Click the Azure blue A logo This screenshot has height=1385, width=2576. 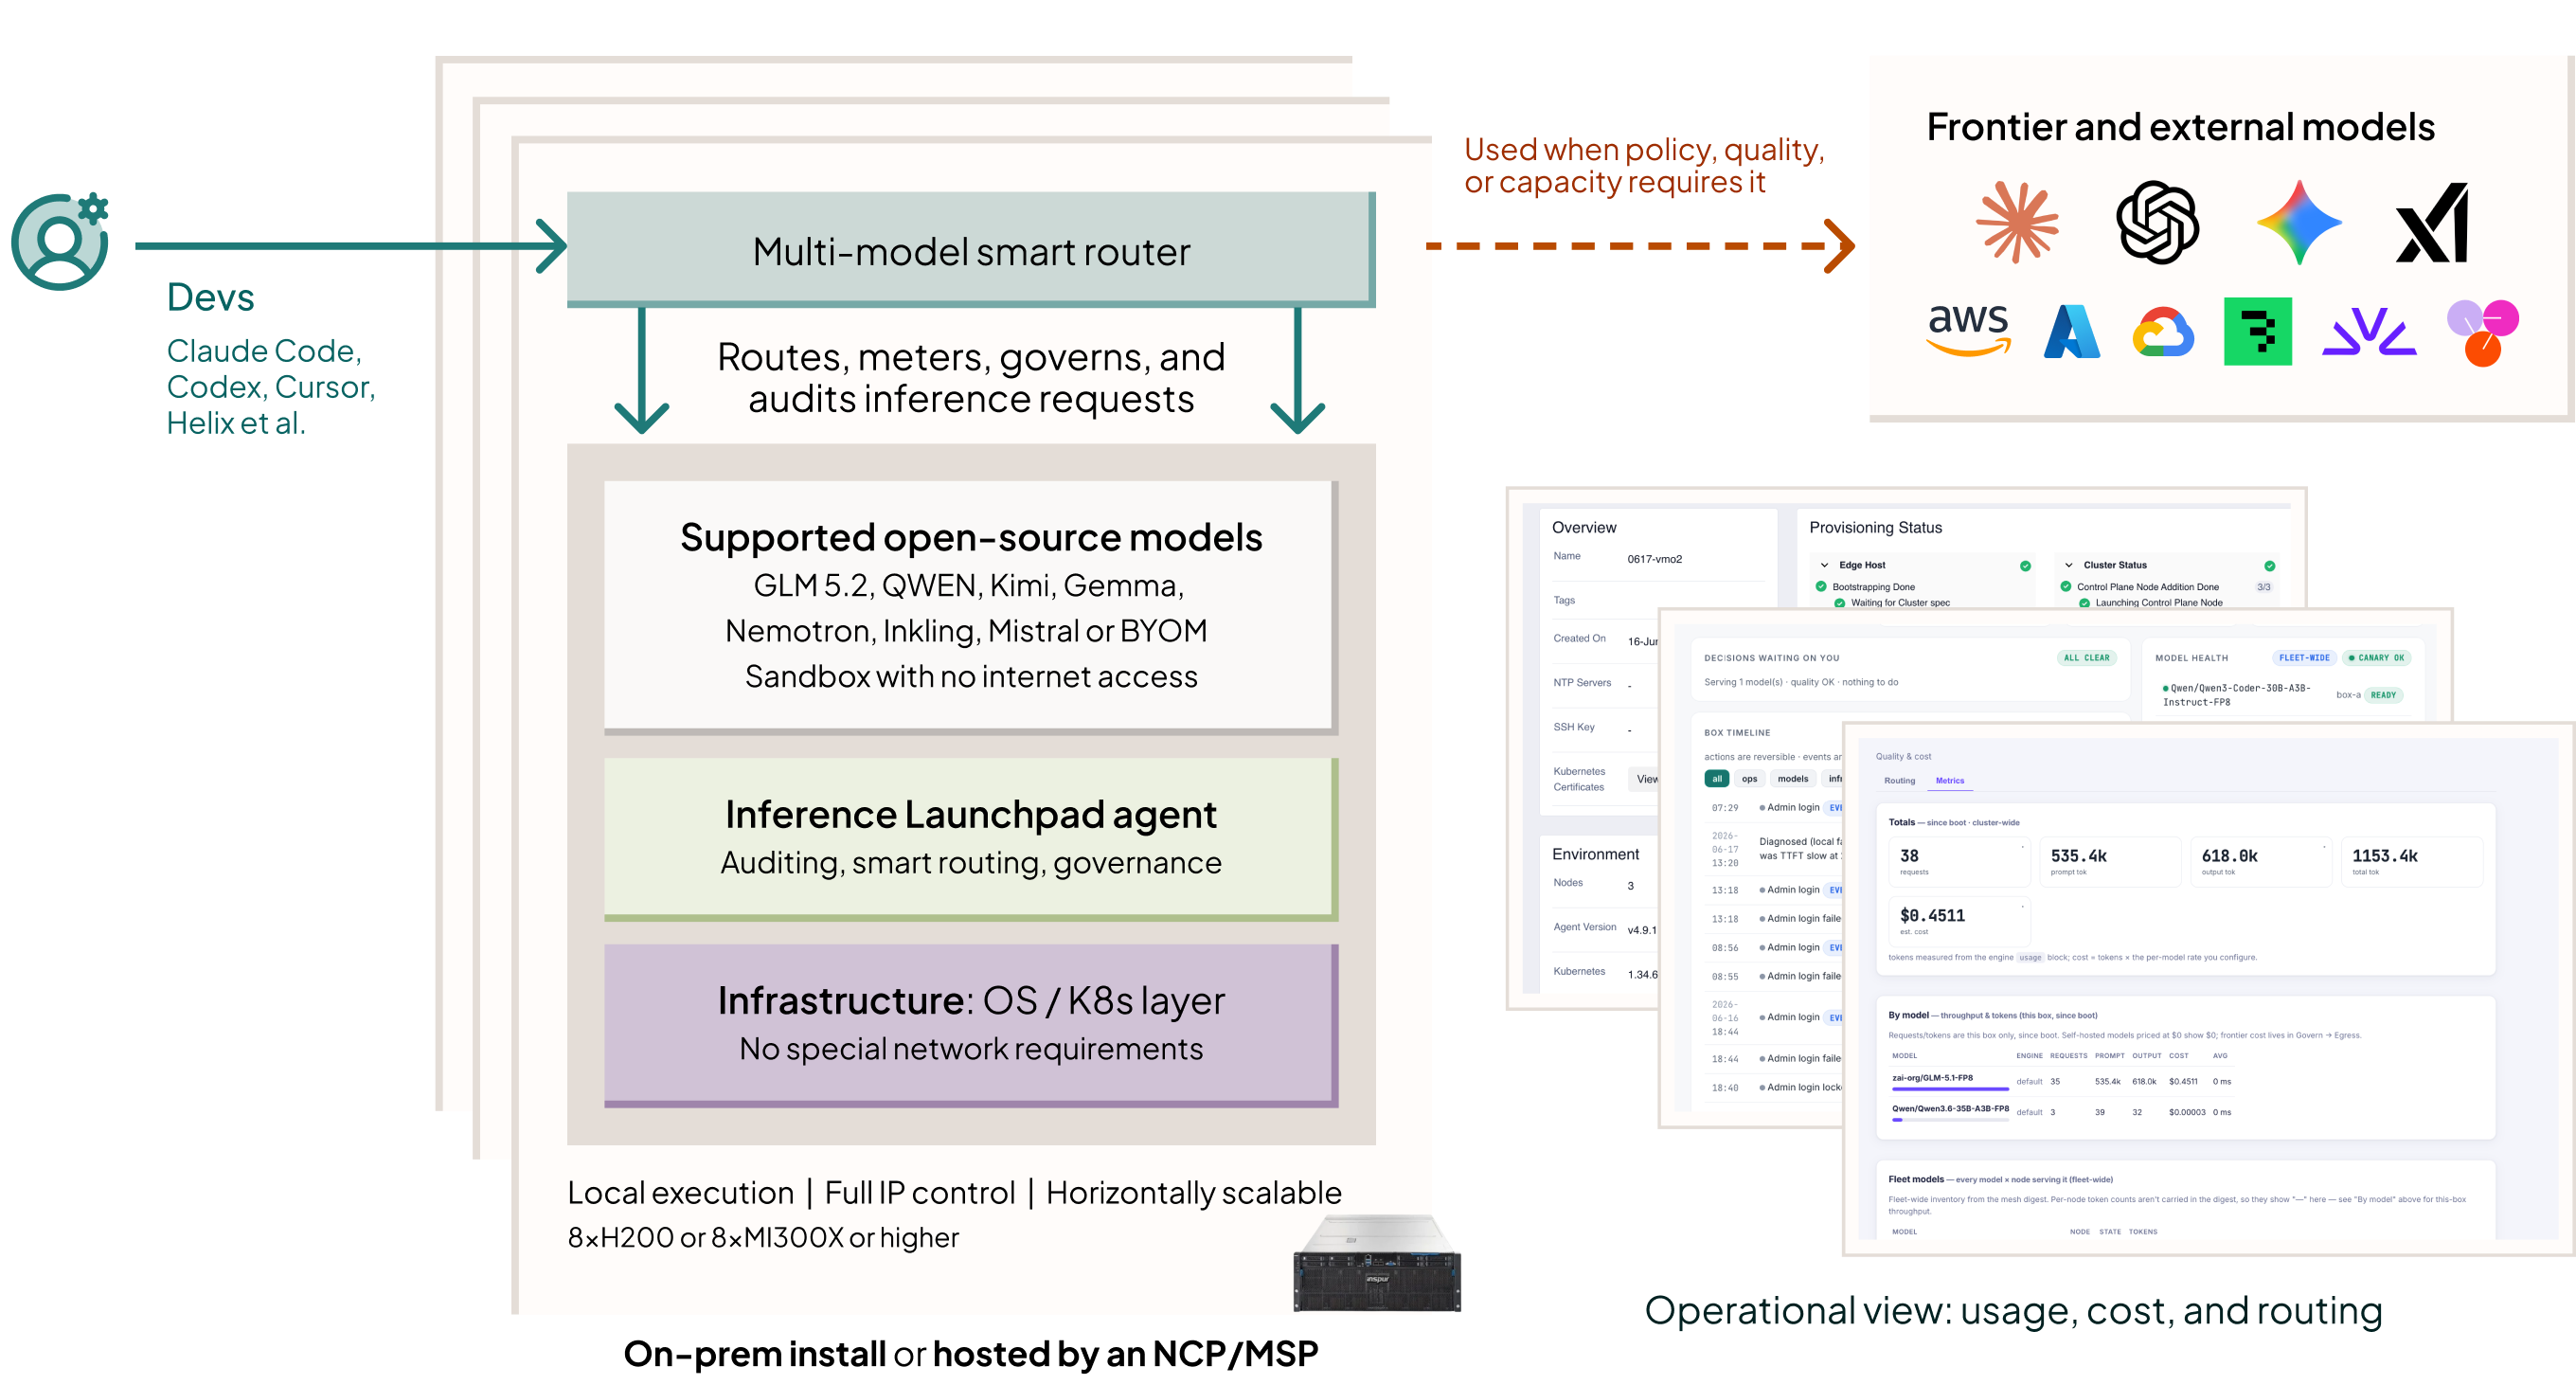point(2071,330)
